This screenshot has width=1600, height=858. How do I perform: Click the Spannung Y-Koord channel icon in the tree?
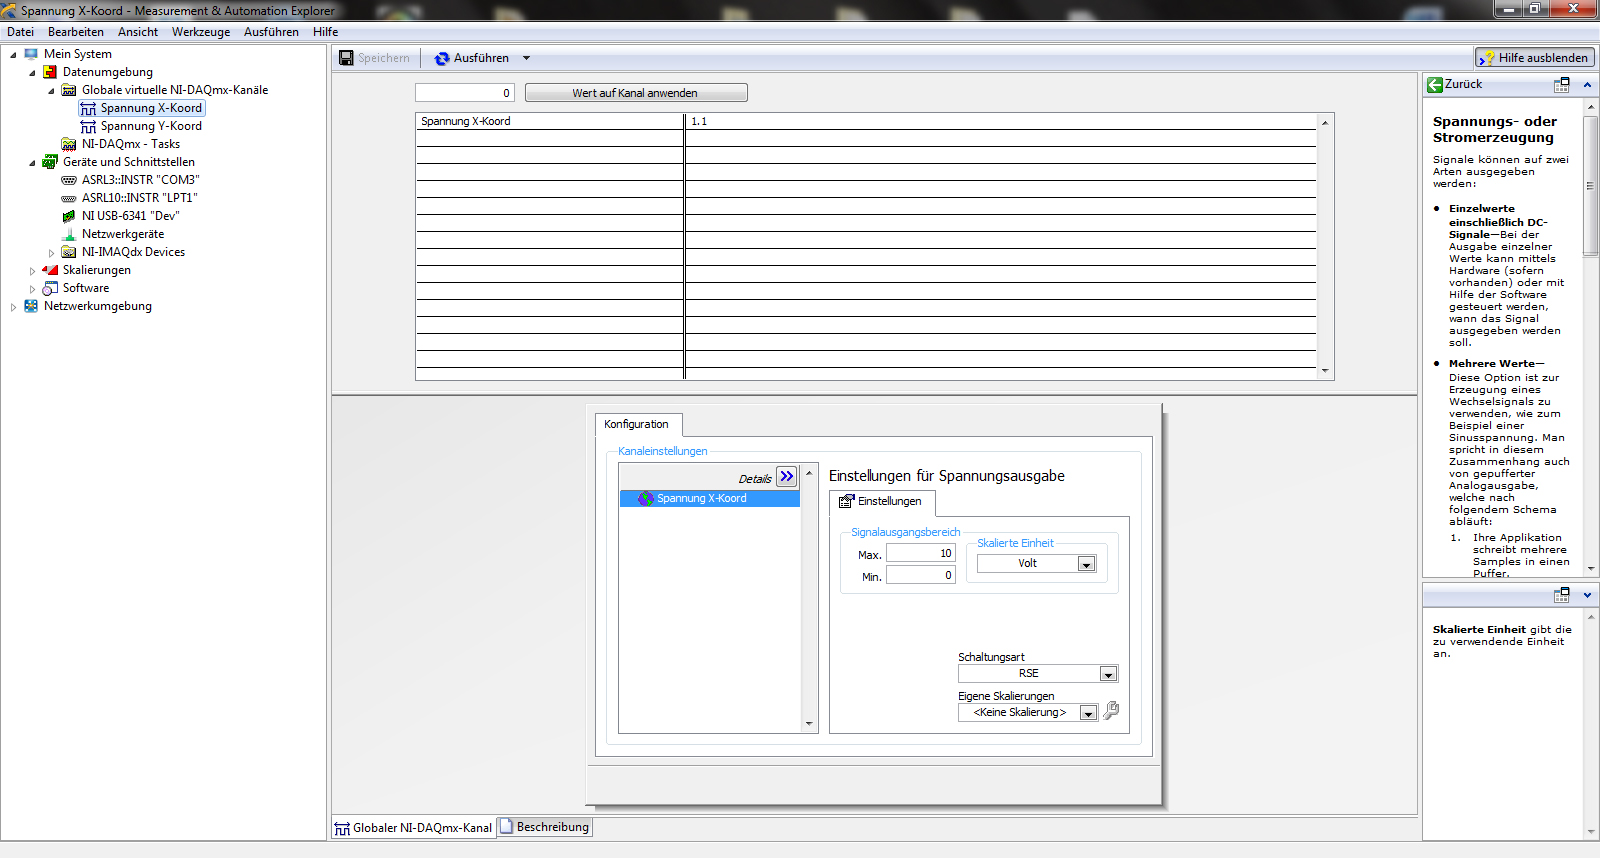point(88,126)
